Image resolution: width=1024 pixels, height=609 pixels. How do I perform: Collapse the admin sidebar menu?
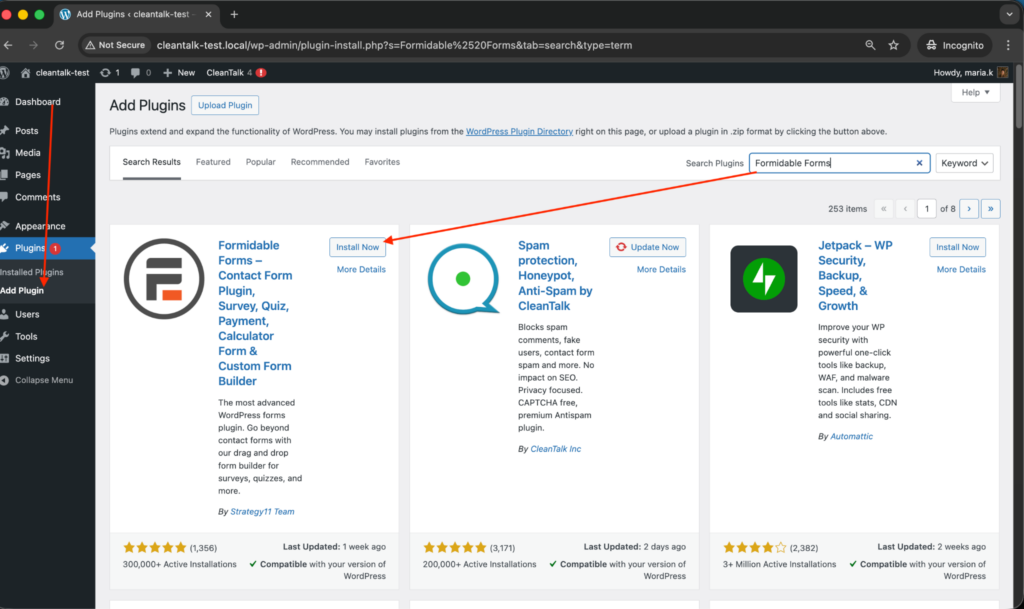(x=41, y=379)
